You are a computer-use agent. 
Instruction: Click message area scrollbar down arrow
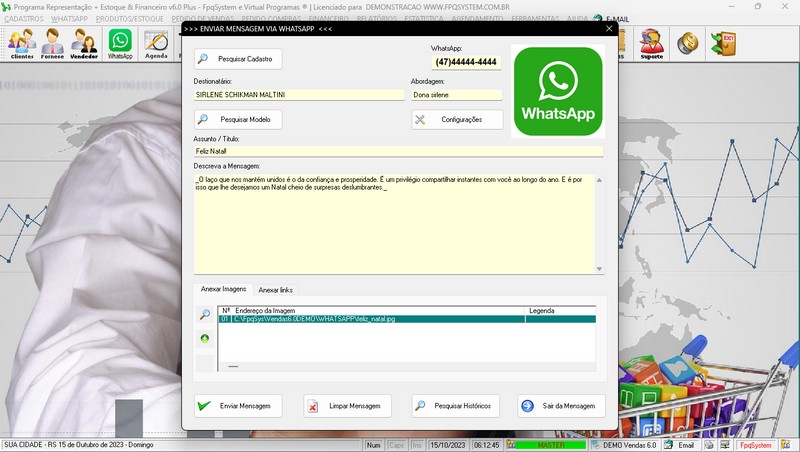coord(599,269)
